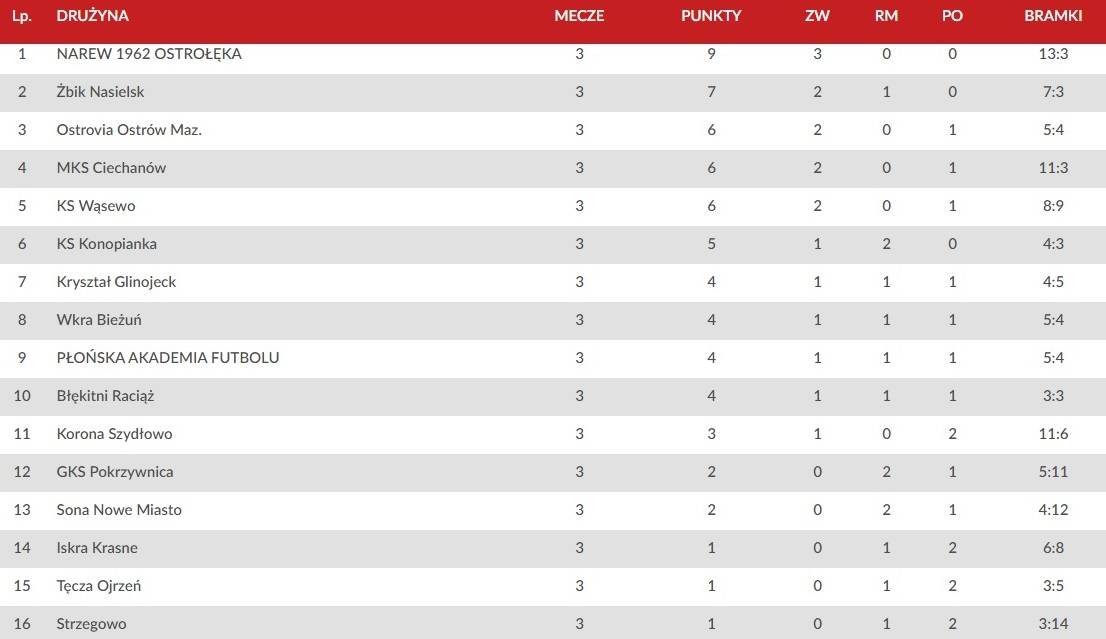Click the Lp. column header
1106x639 pixels.
(x=22, y=16)
